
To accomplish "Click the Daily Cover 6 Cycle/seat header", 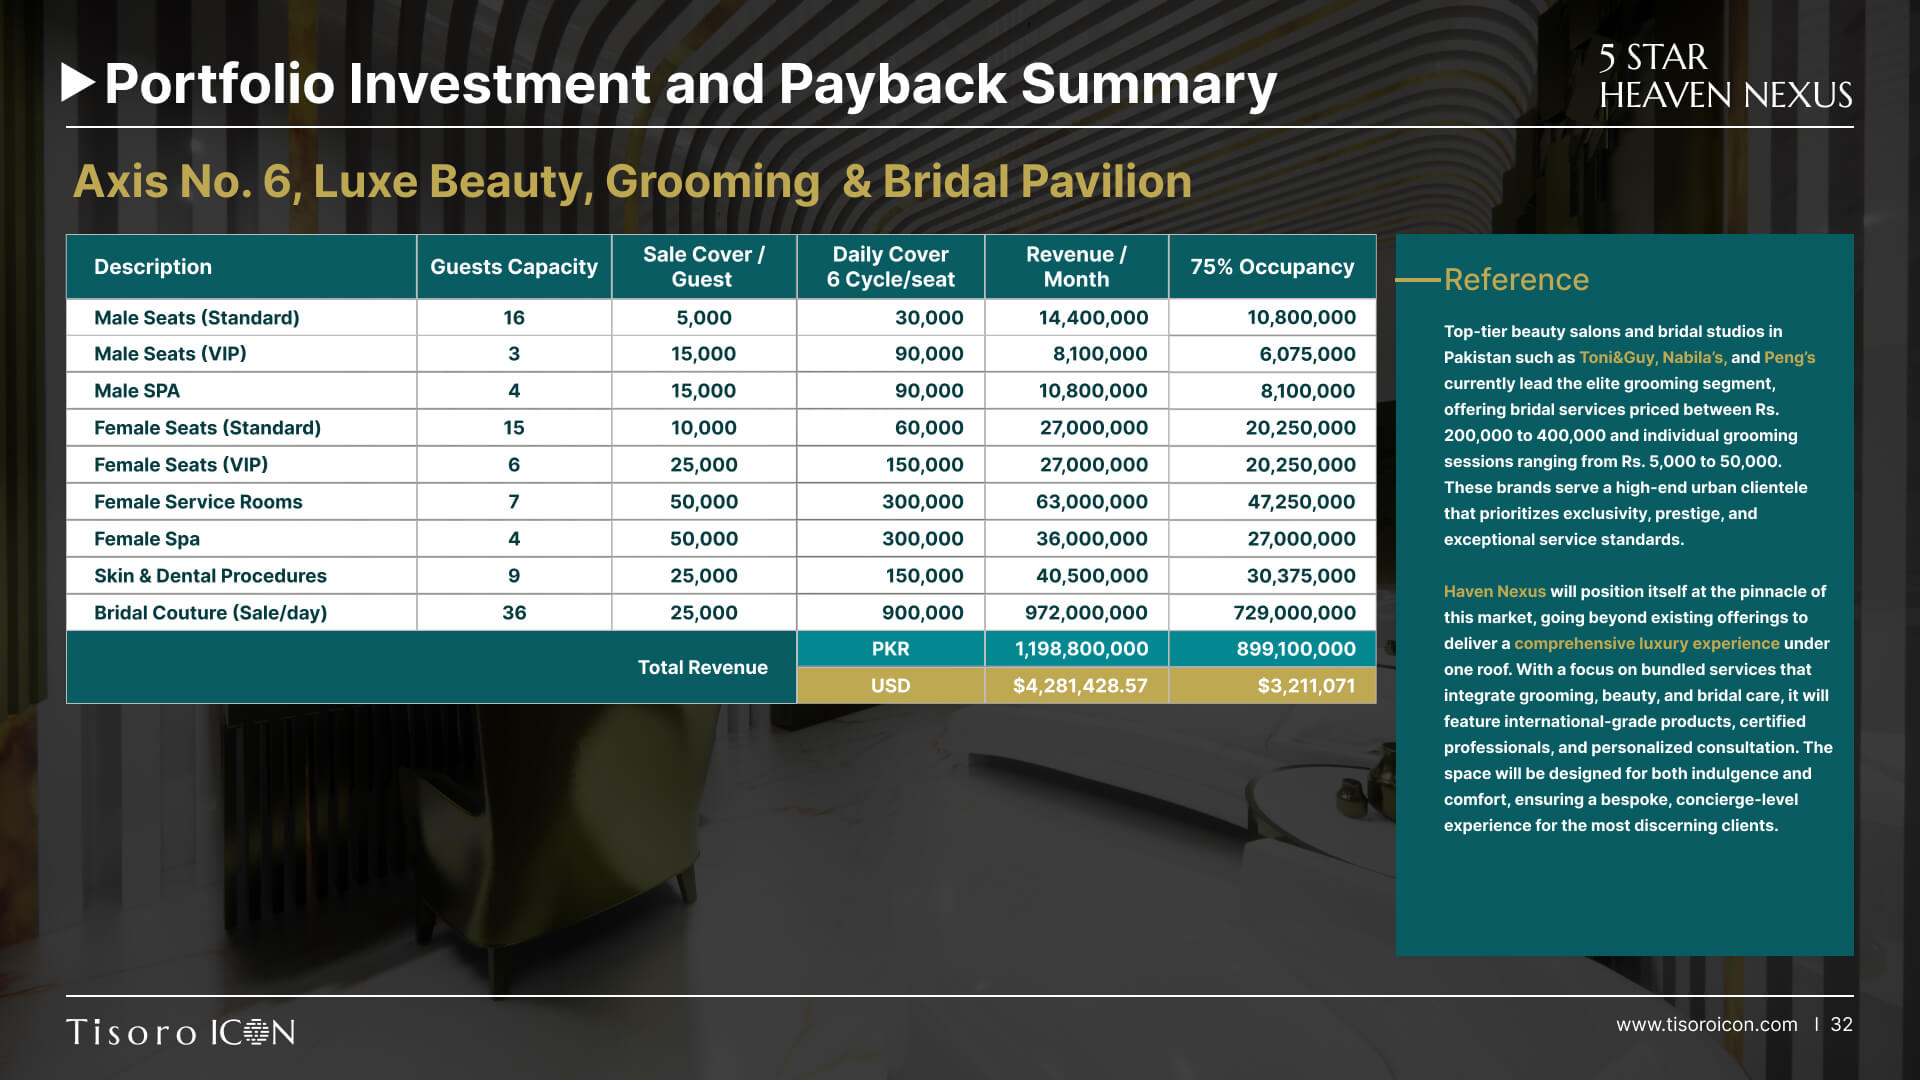I will point(890,267).
